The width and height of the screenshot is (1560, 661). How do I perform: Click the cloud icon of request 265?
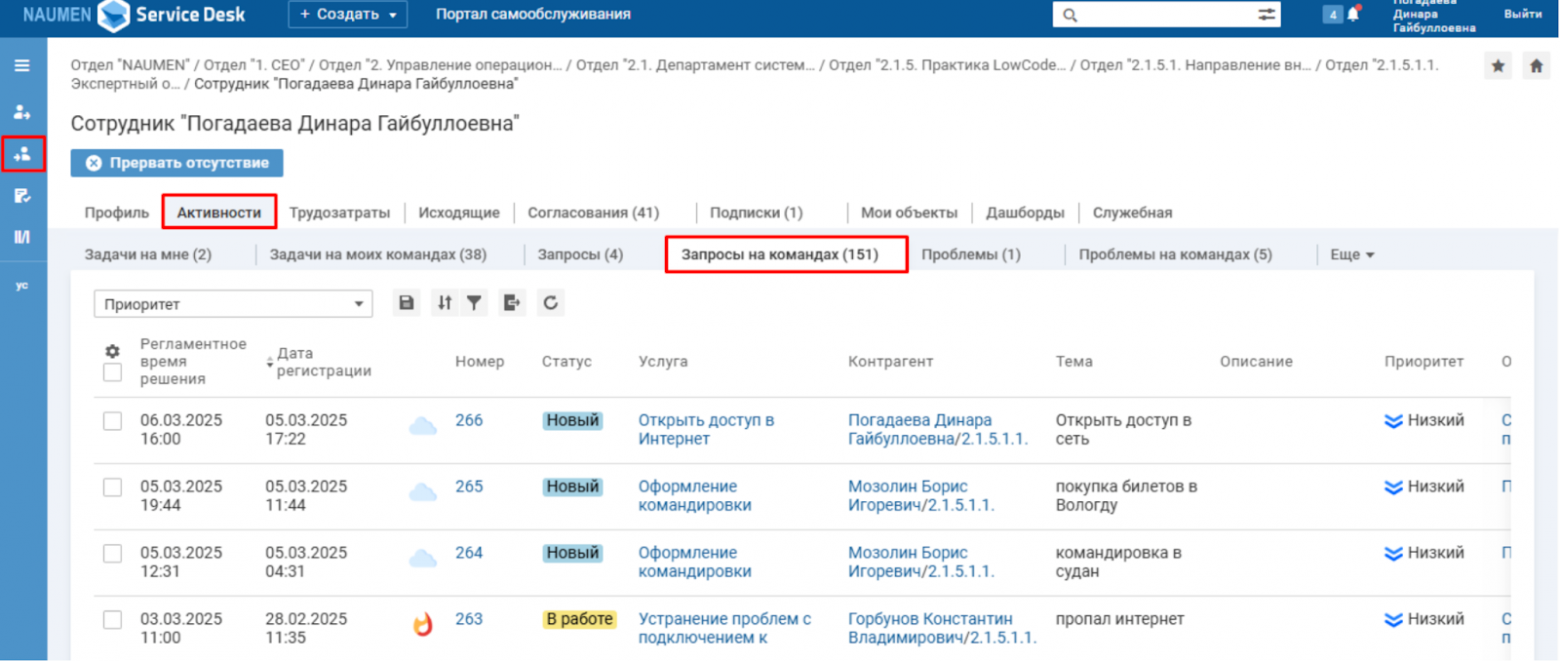point(423,493)
